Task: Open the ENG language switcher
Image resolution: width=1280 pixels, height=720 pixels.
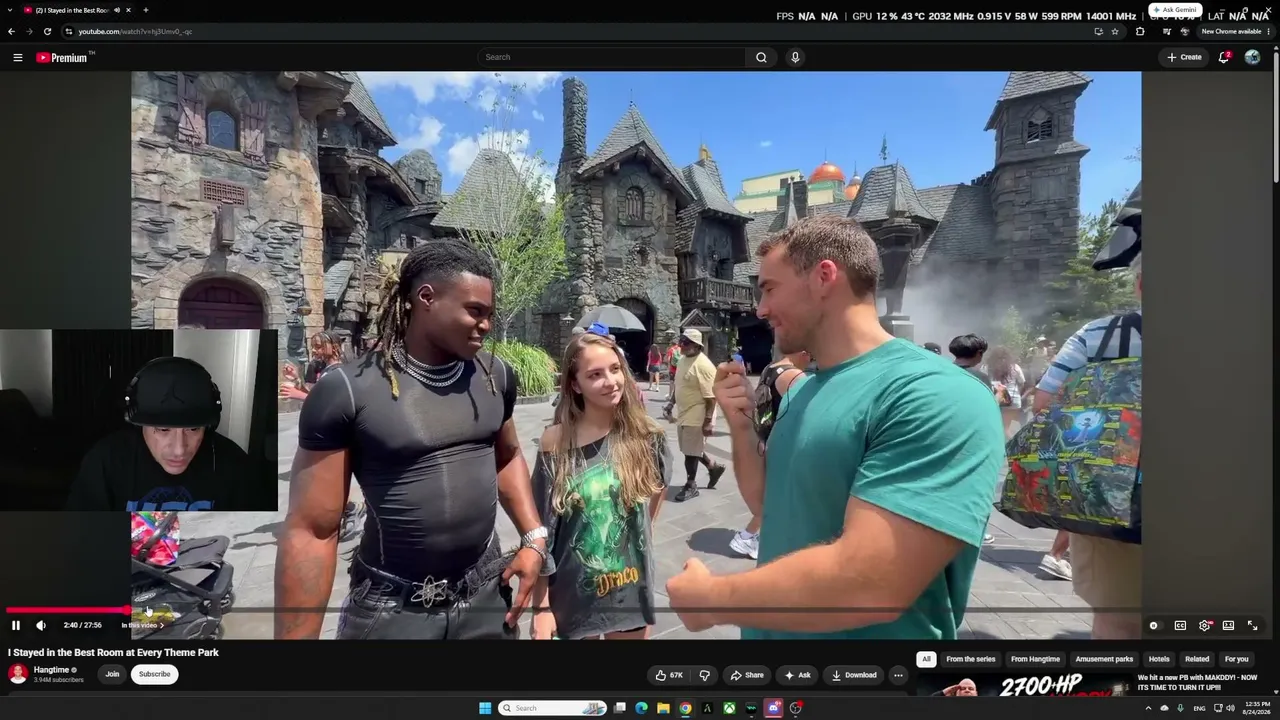Action: point(1199,708)
